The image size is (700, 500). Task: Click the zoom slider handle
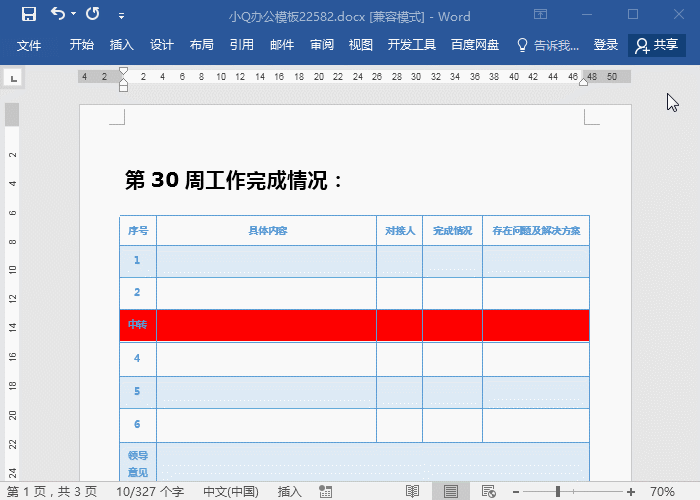pos(558,492)
